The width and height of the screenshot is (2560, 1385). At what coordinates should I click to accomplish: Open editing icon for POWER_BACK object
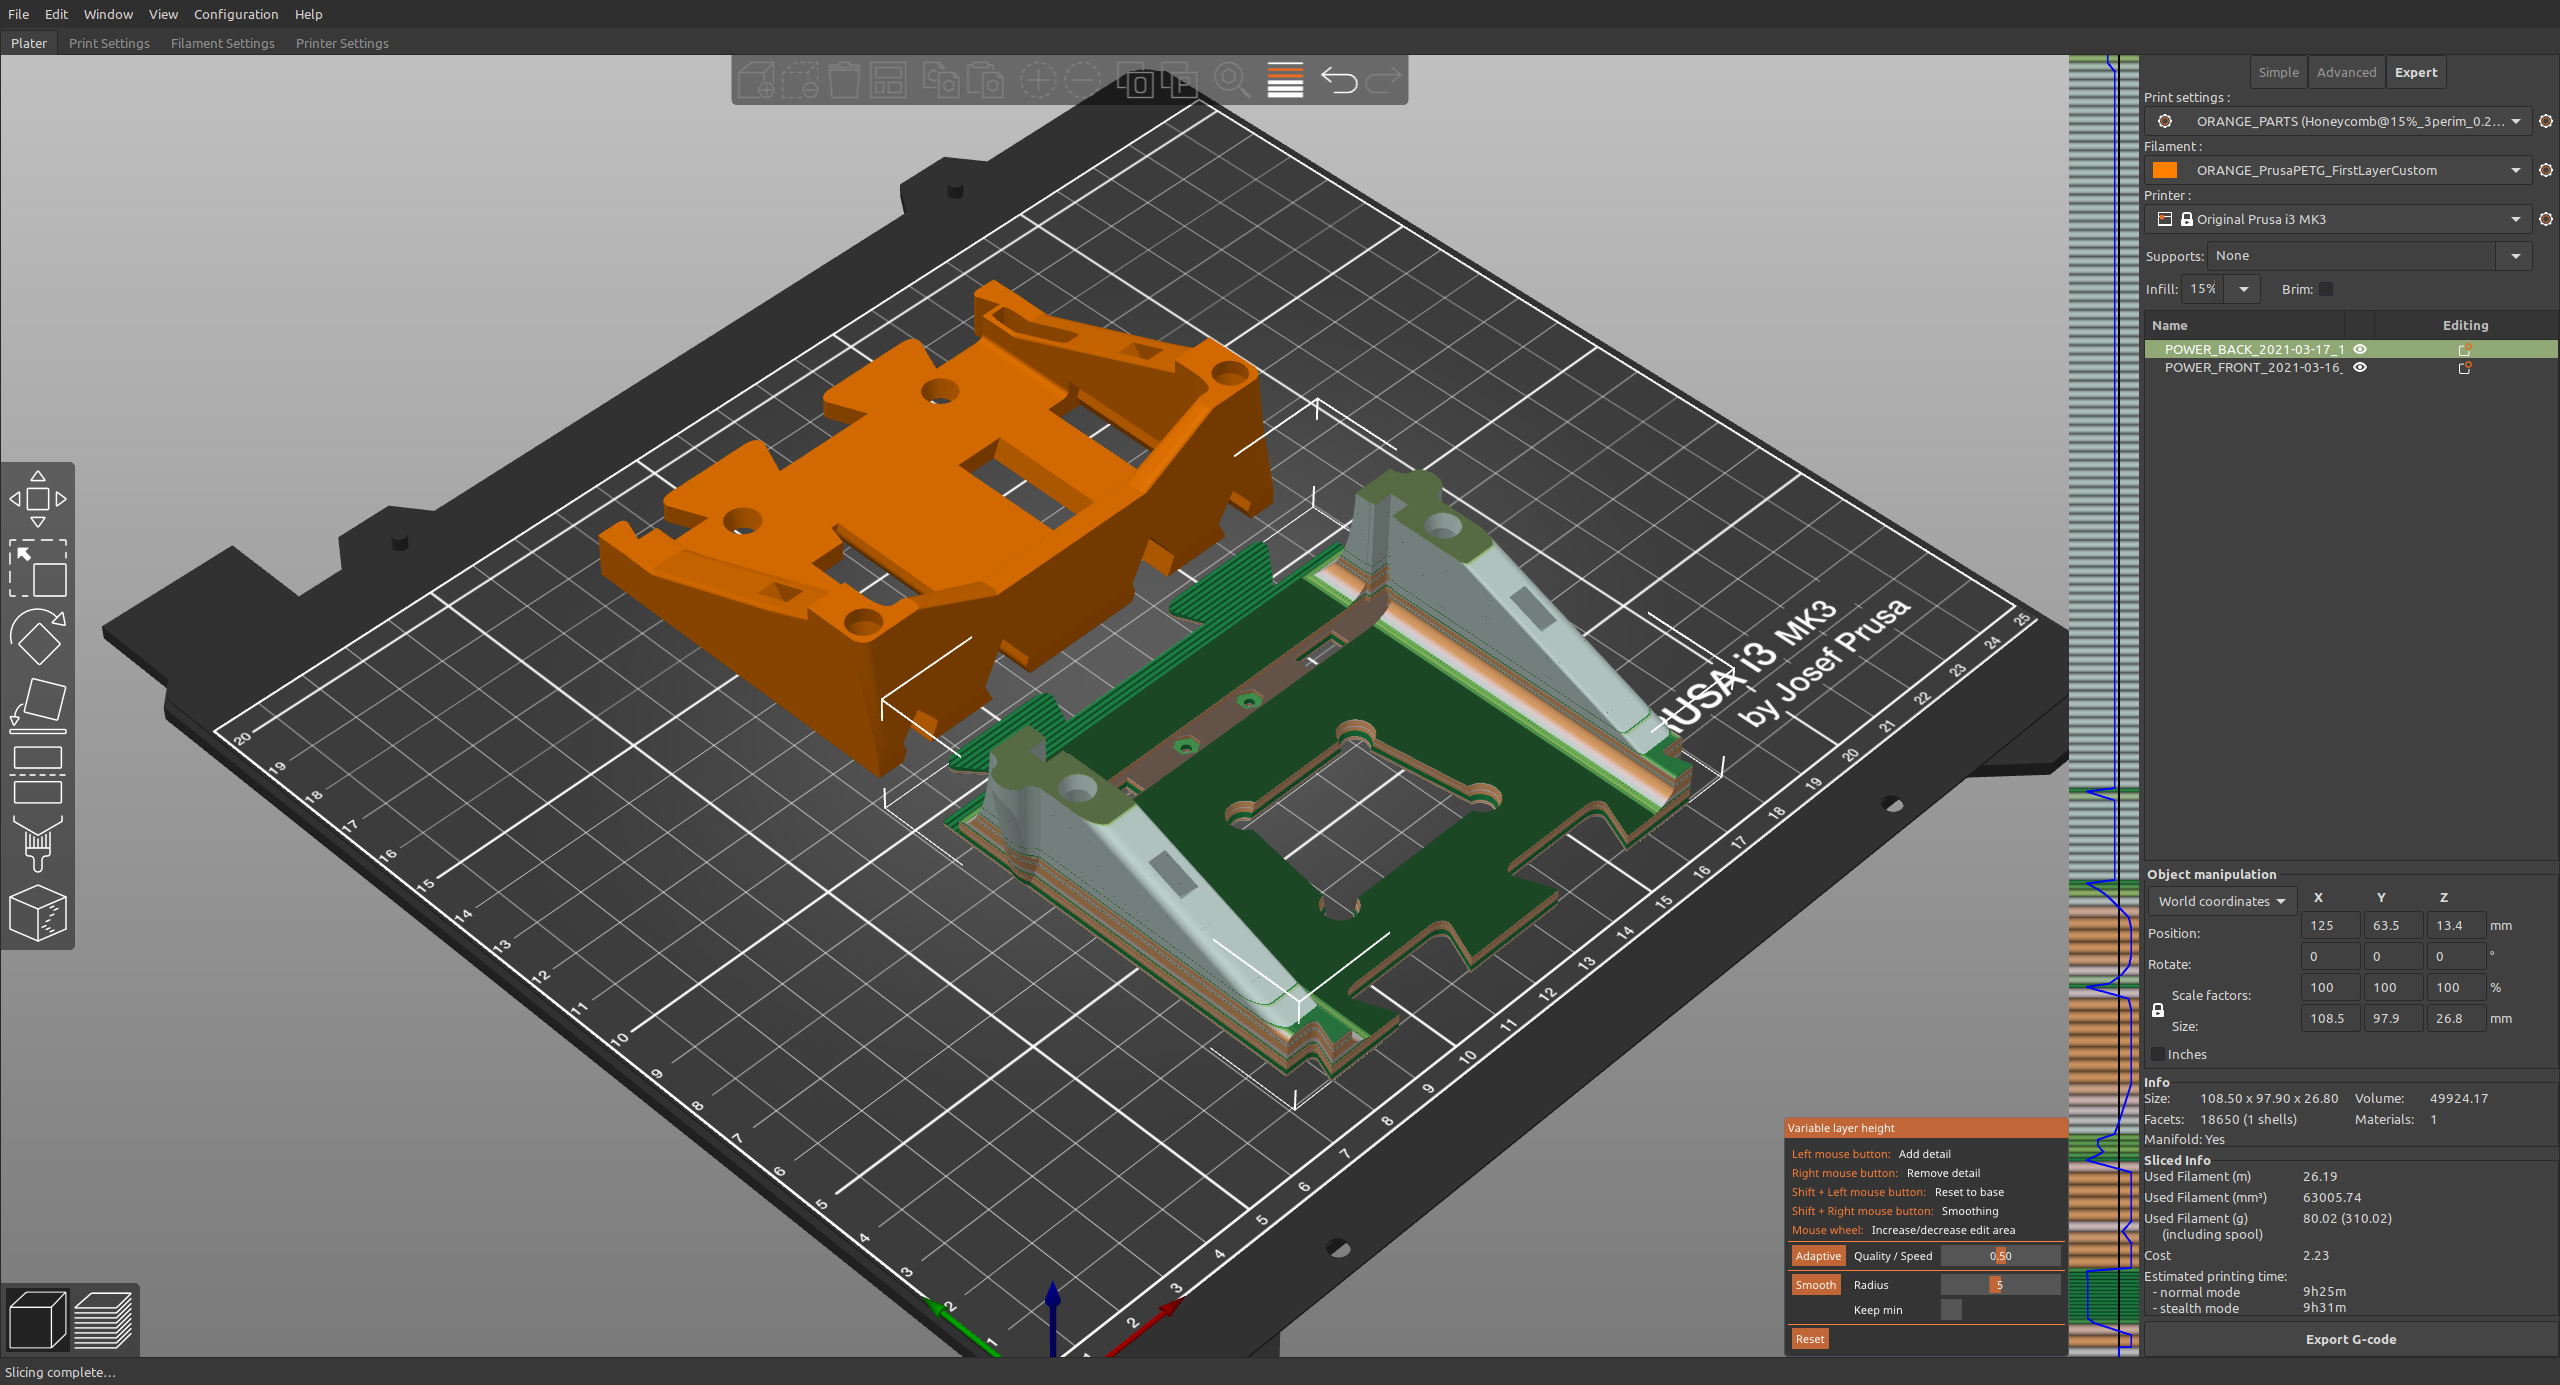[2465, 350]
